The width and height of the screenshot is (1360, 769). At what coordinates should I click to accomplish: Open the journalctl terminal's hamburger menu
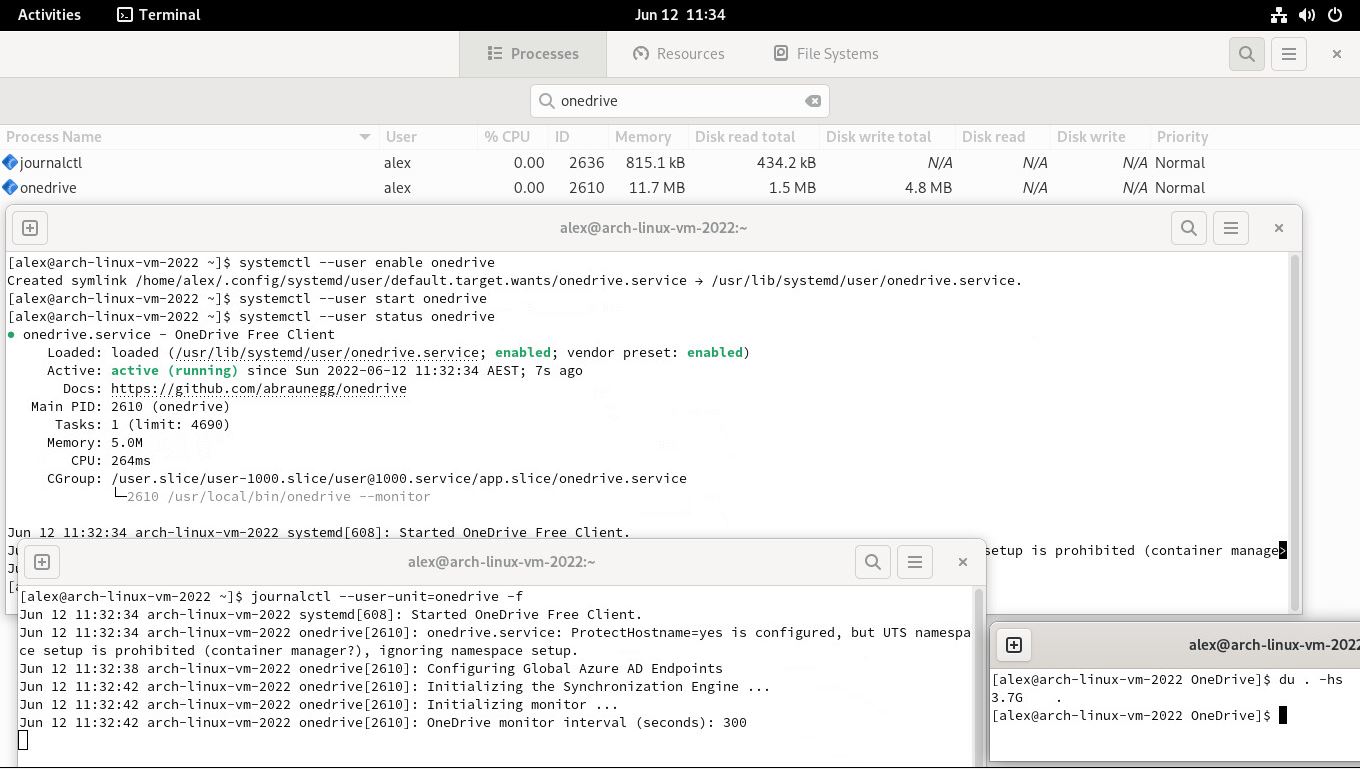coord(915,561)
